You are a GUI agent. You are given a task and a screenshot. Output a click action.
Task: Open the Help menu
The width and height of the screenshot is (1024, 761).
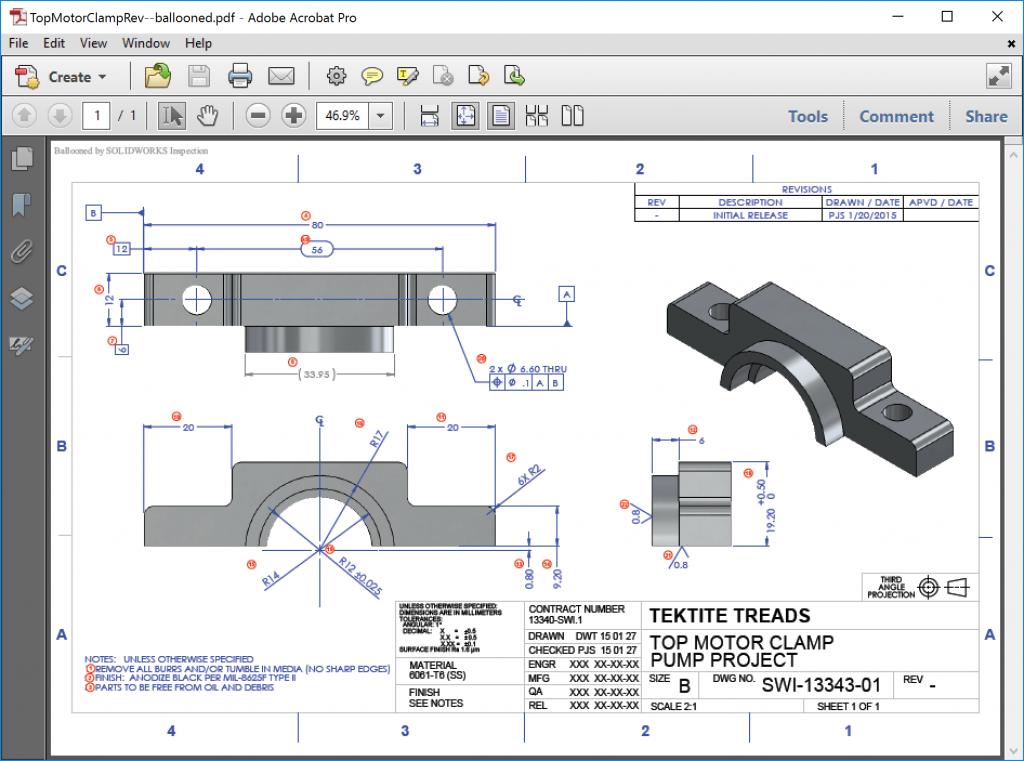point(198,43)
